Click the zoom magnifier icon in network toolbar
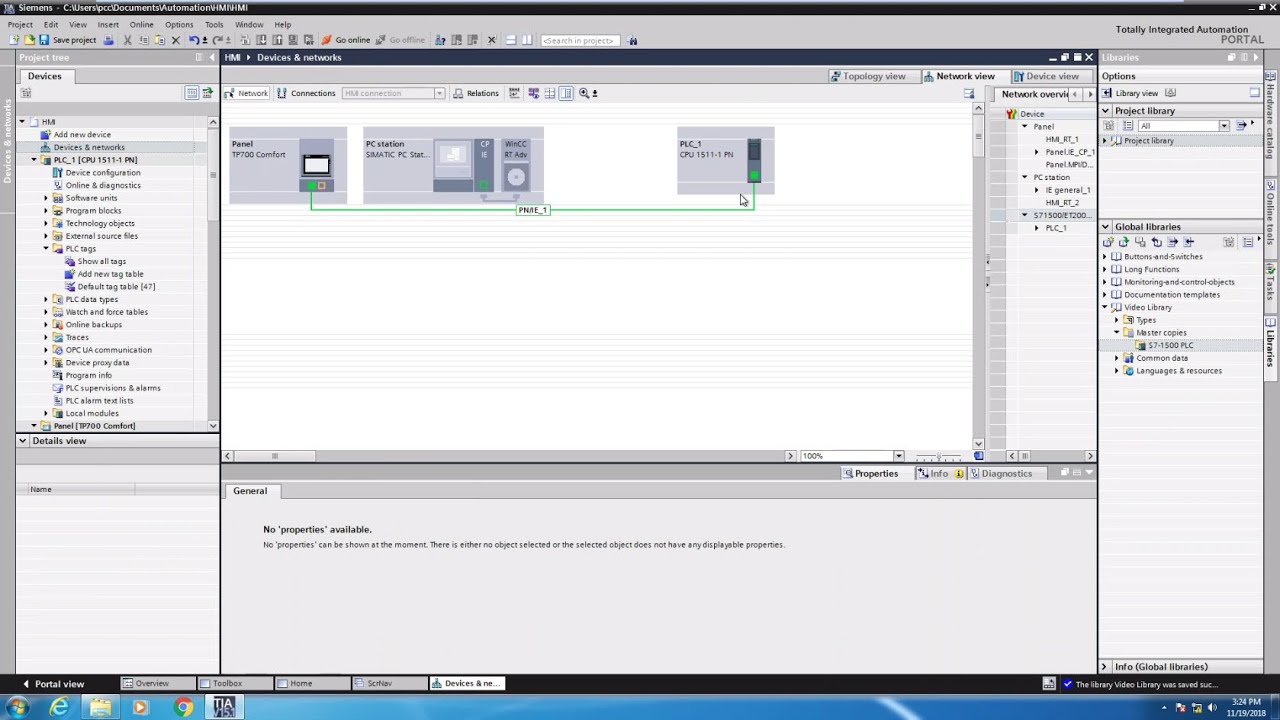Screen dimensions: 1280x720 tap(584, 93)
